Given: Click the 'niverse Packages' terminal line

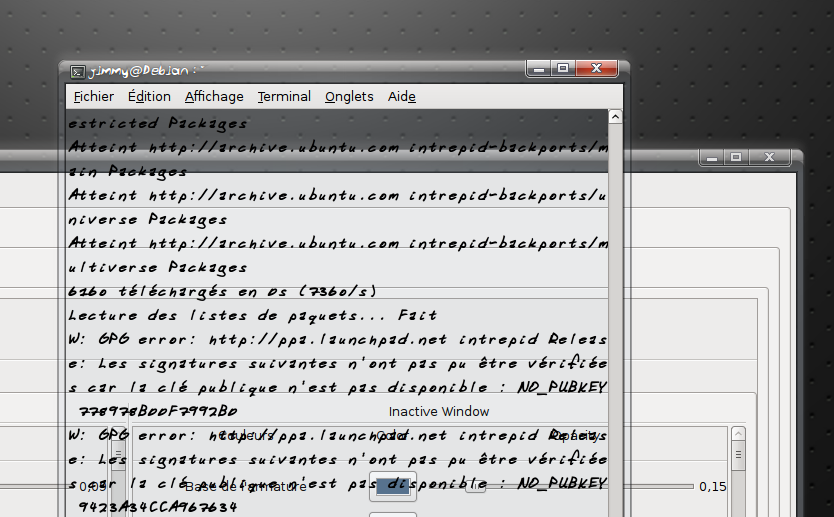Looking at the screenshot, I should (148, 220).
